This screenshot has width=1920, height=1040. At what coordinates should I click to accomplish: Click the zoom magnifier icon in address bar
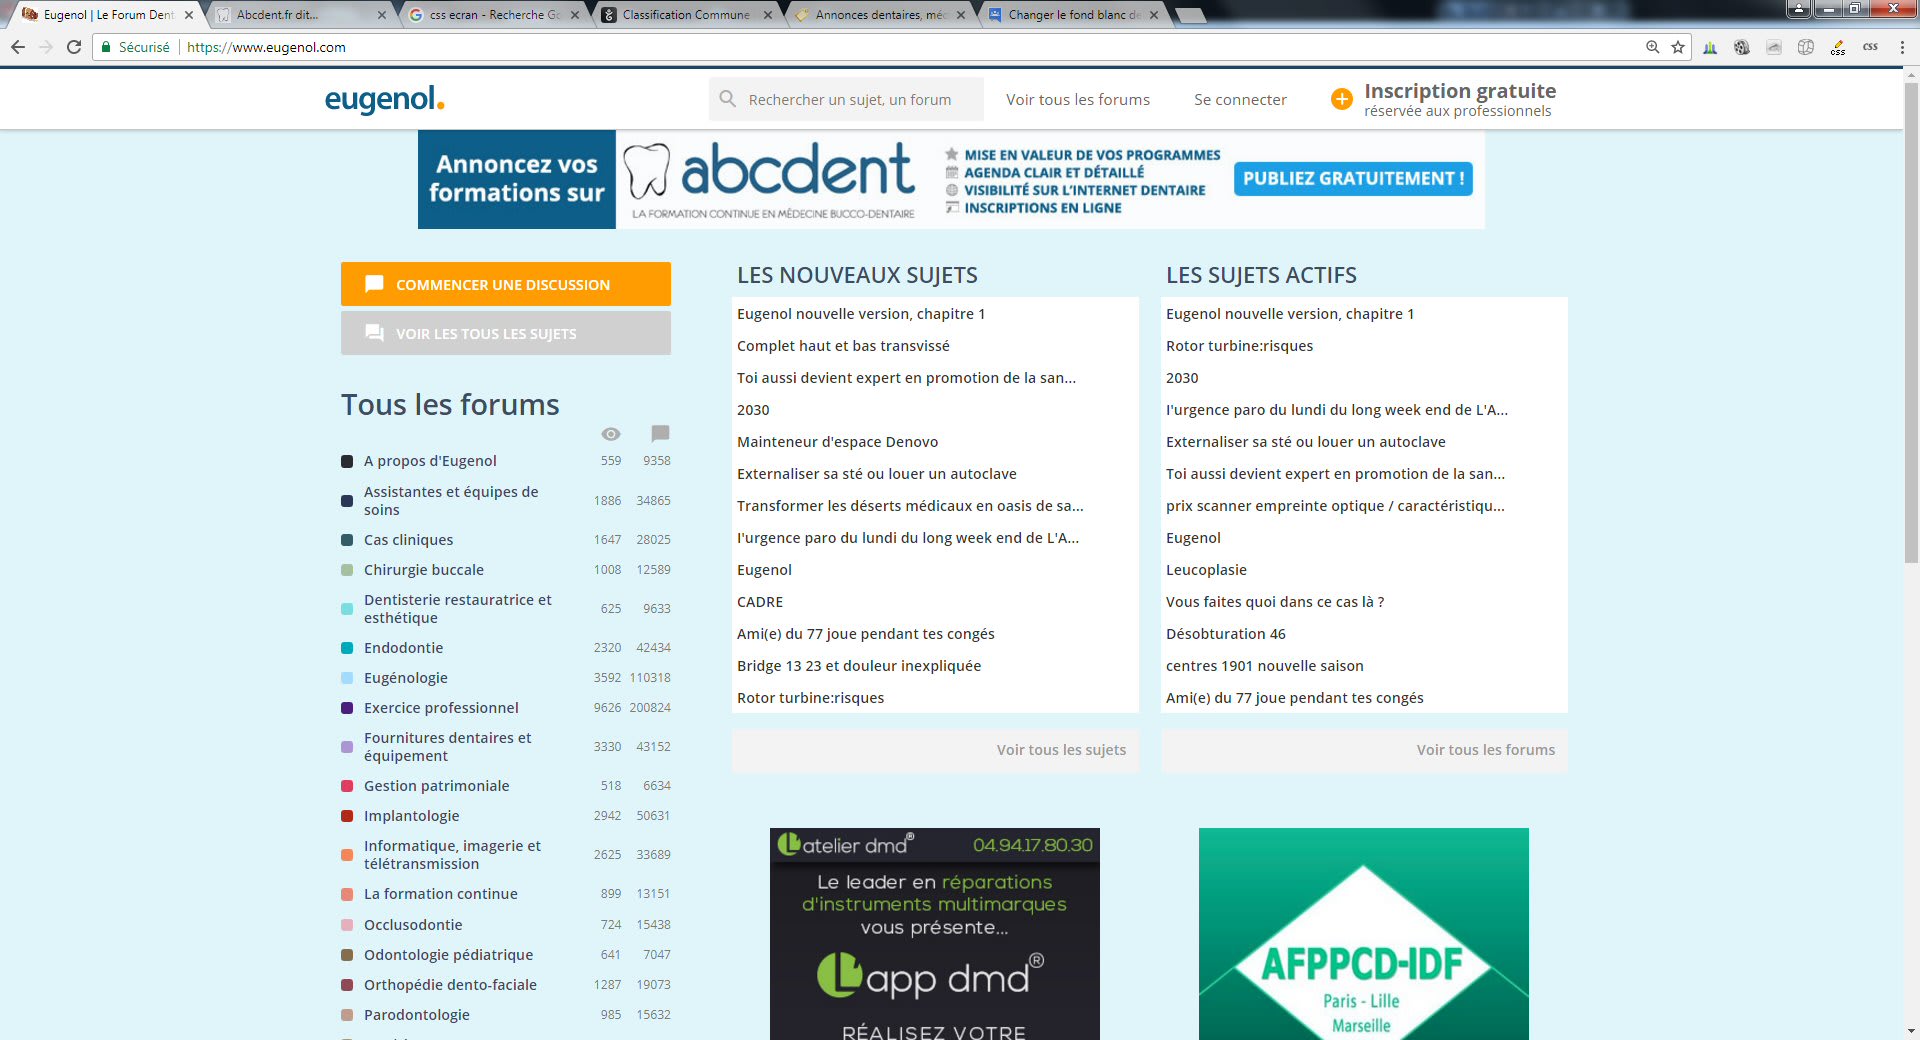point(1653,47)
